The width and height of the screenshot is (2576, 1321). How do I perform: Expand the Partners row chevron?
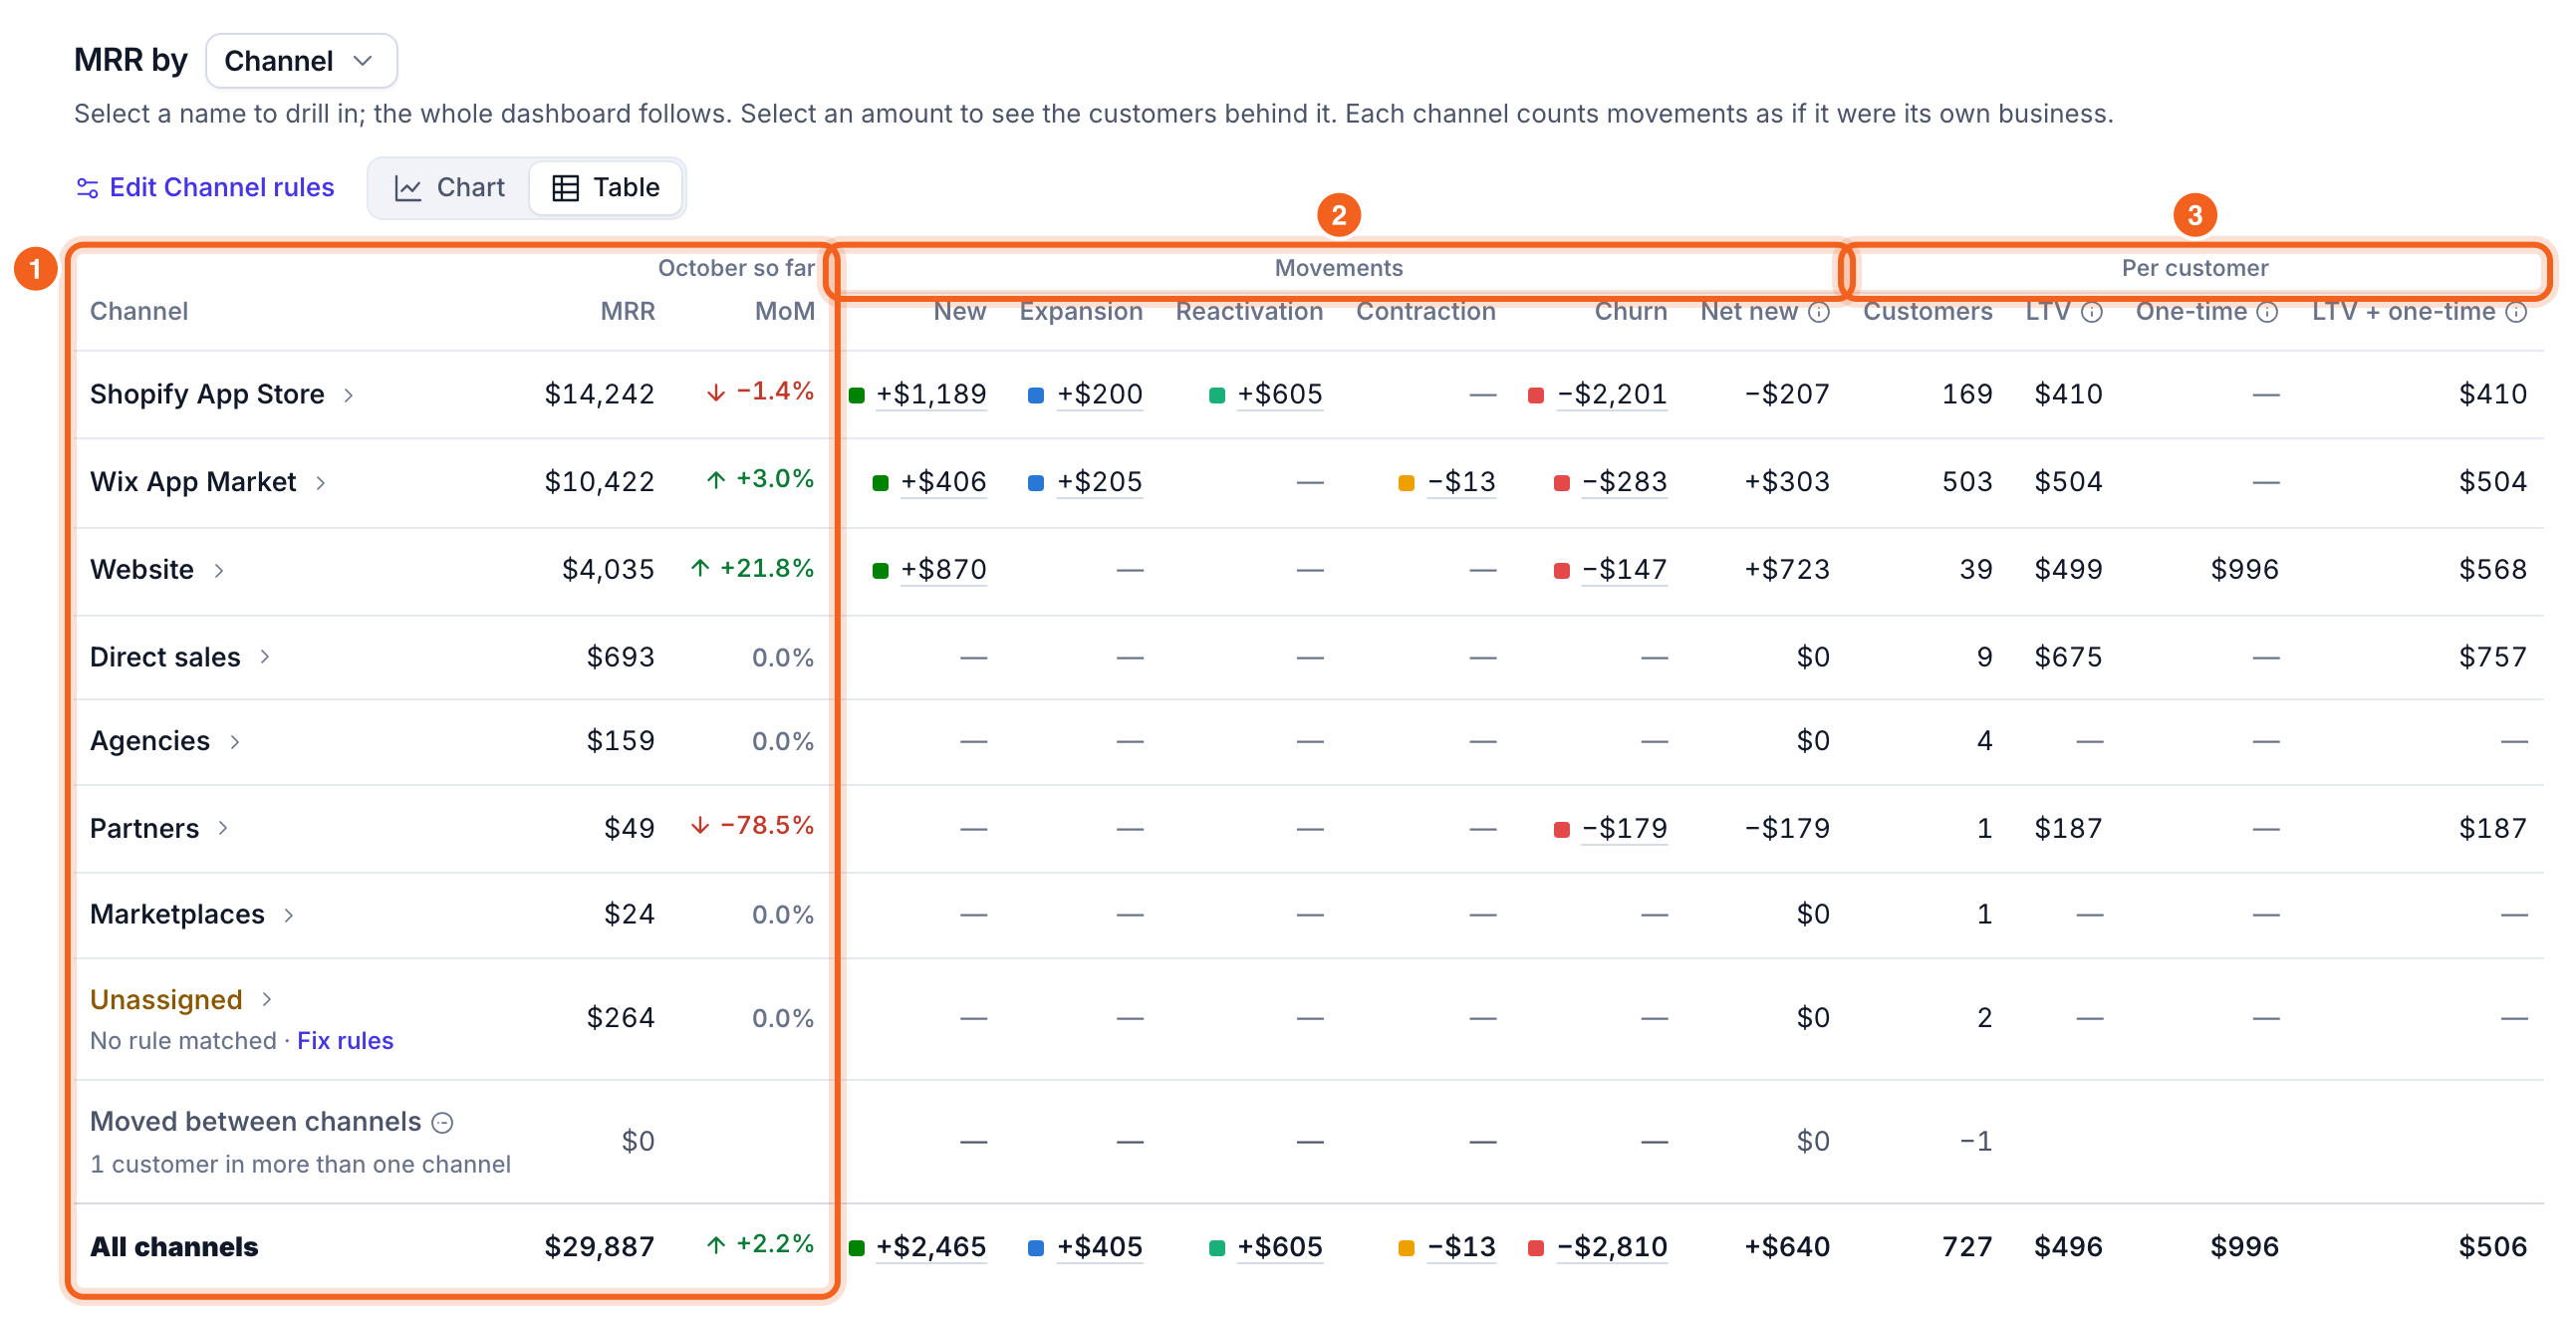(x=222, y=828)
